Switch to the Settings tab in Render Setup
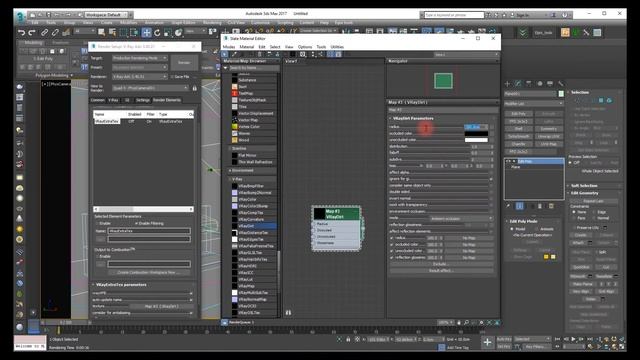 tap(143, 100)
